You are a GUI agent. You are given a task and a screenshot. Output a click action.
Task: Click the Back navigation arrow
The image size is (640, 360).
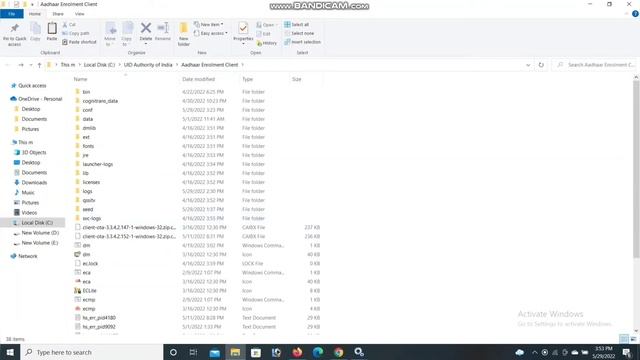[8, 65]
